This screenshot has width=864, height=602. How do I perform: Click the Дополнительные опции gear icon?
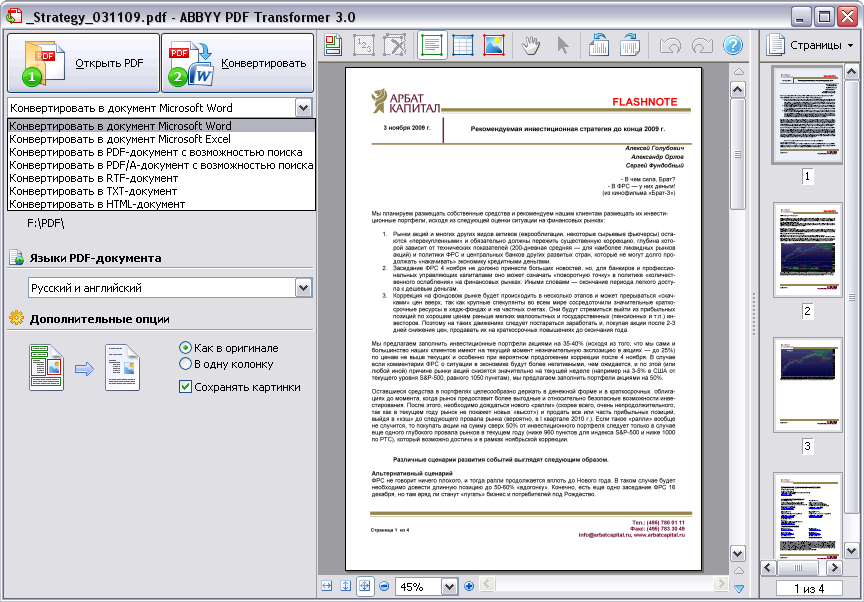point(17,318)
